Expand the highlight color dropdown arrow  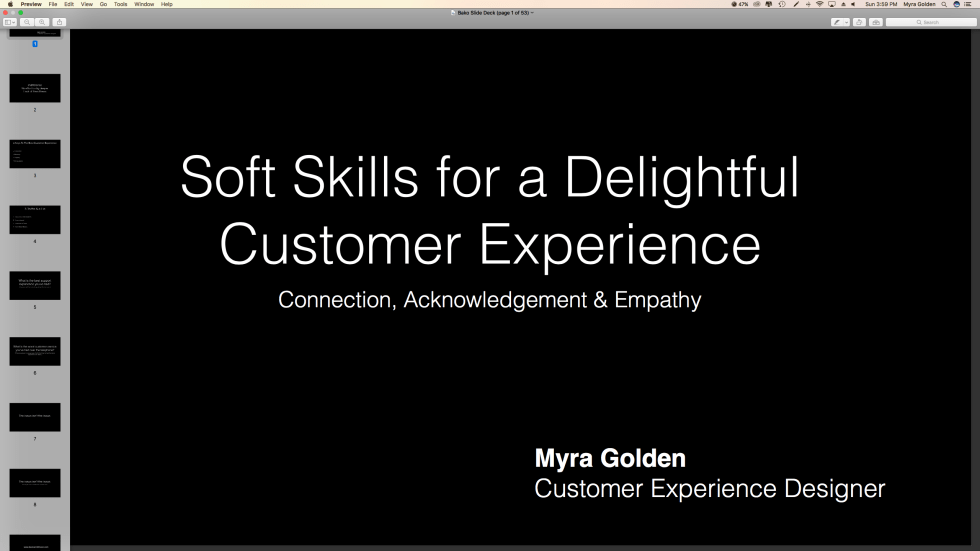click(x=846, y=22)
